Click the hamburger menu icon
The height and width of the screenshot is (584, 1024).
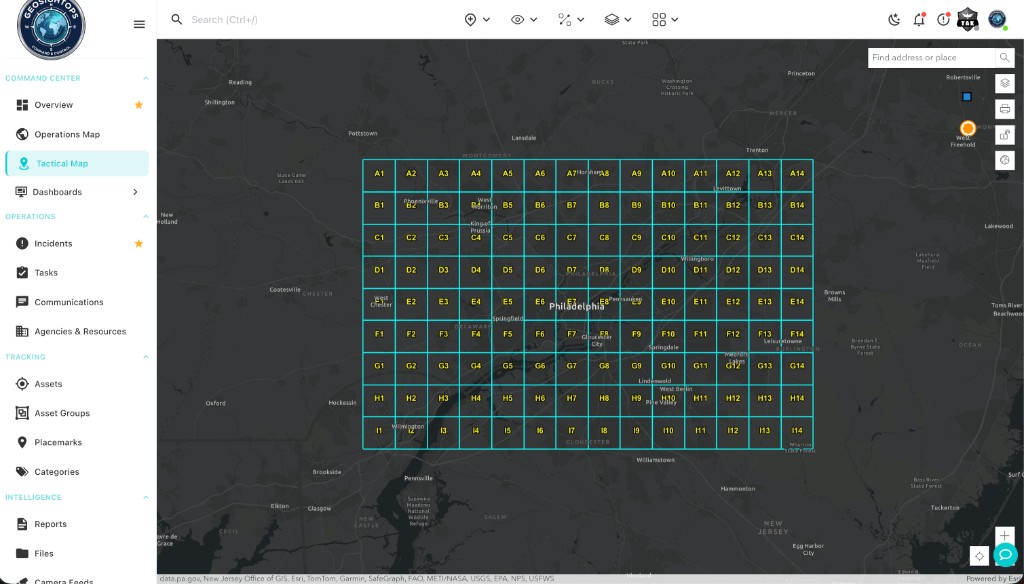click(139, 24)
